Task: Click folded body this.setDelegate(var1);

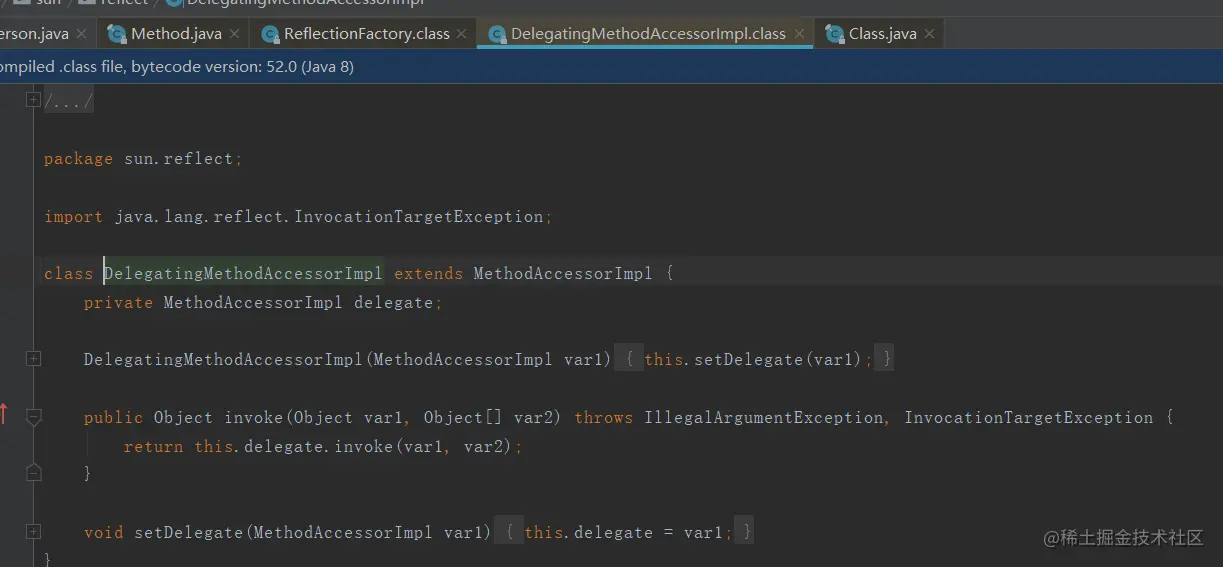Action: (754, 359)
